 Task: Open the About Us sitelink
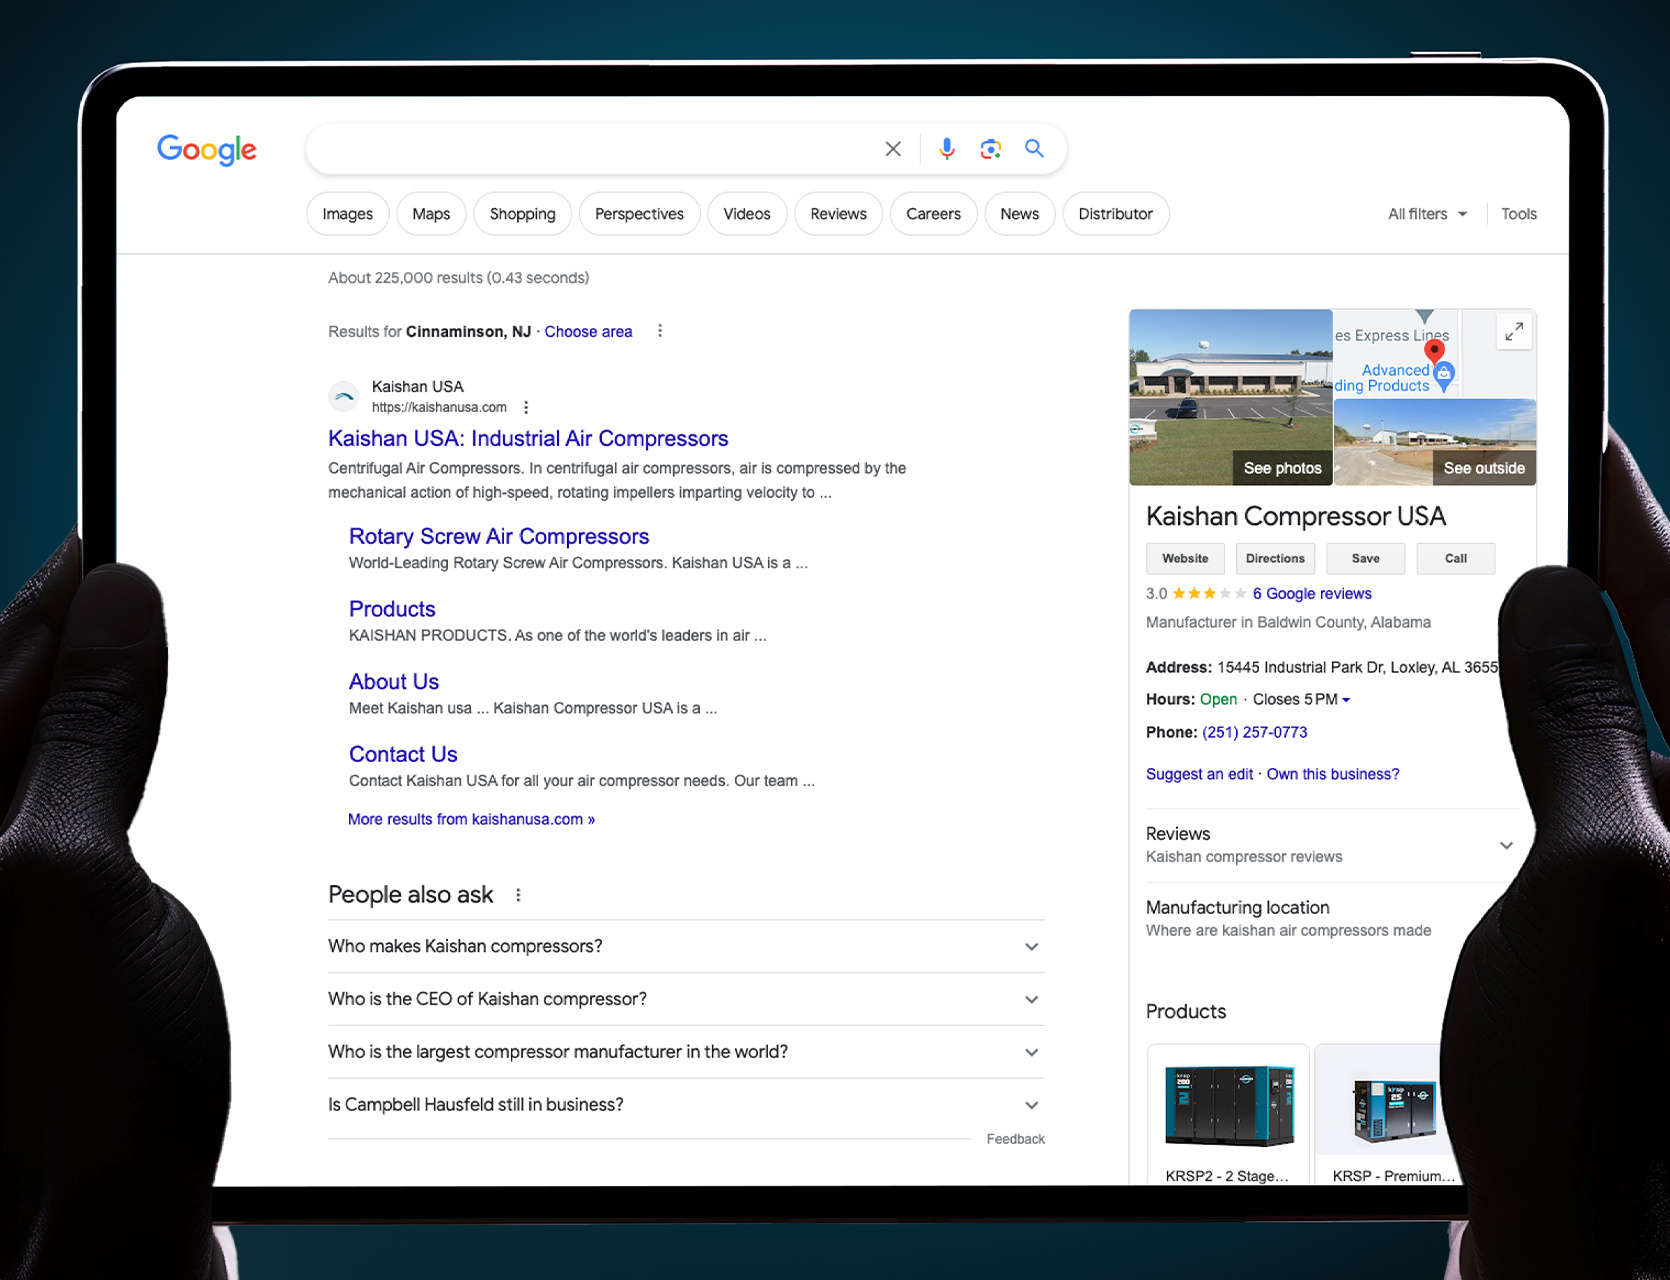394,682
